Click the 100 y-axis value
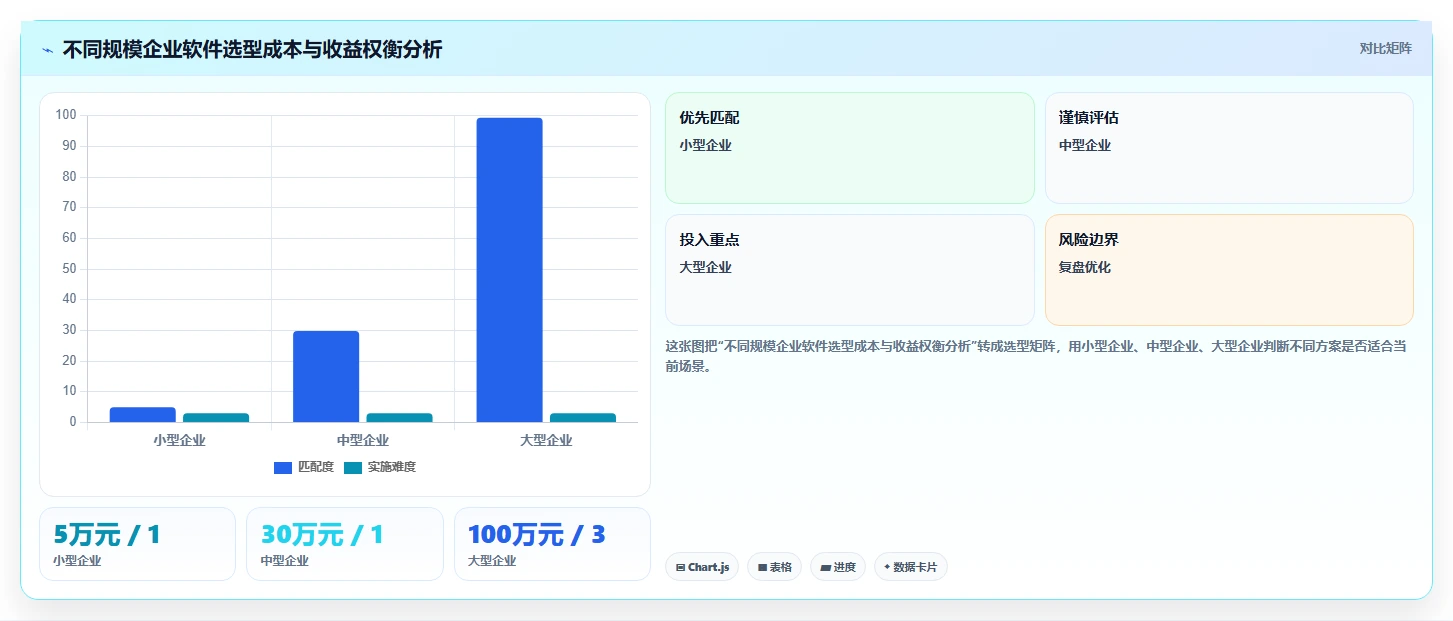The image size is (1453, 621). pos(66,115)
